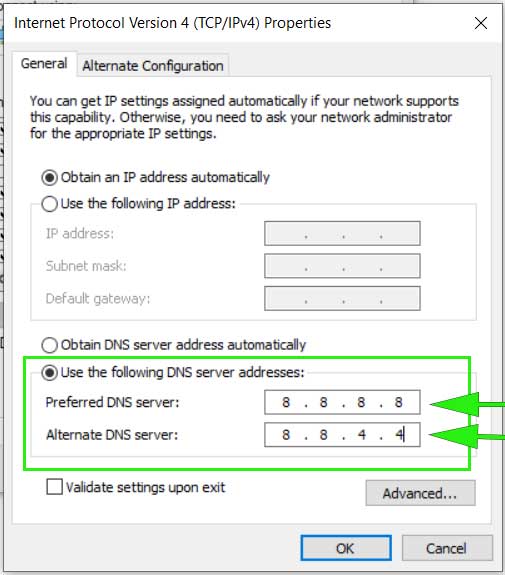This screenshot has height=575, width=505.
Task: Click the Subnet mask field
Action: (342, 266)
